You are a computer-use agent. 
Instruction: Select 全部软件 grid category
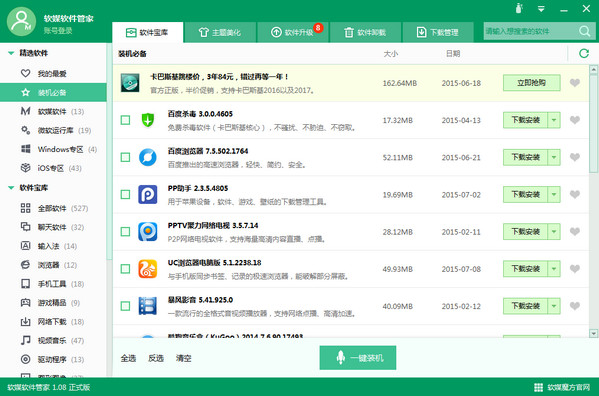coord(53,209)
